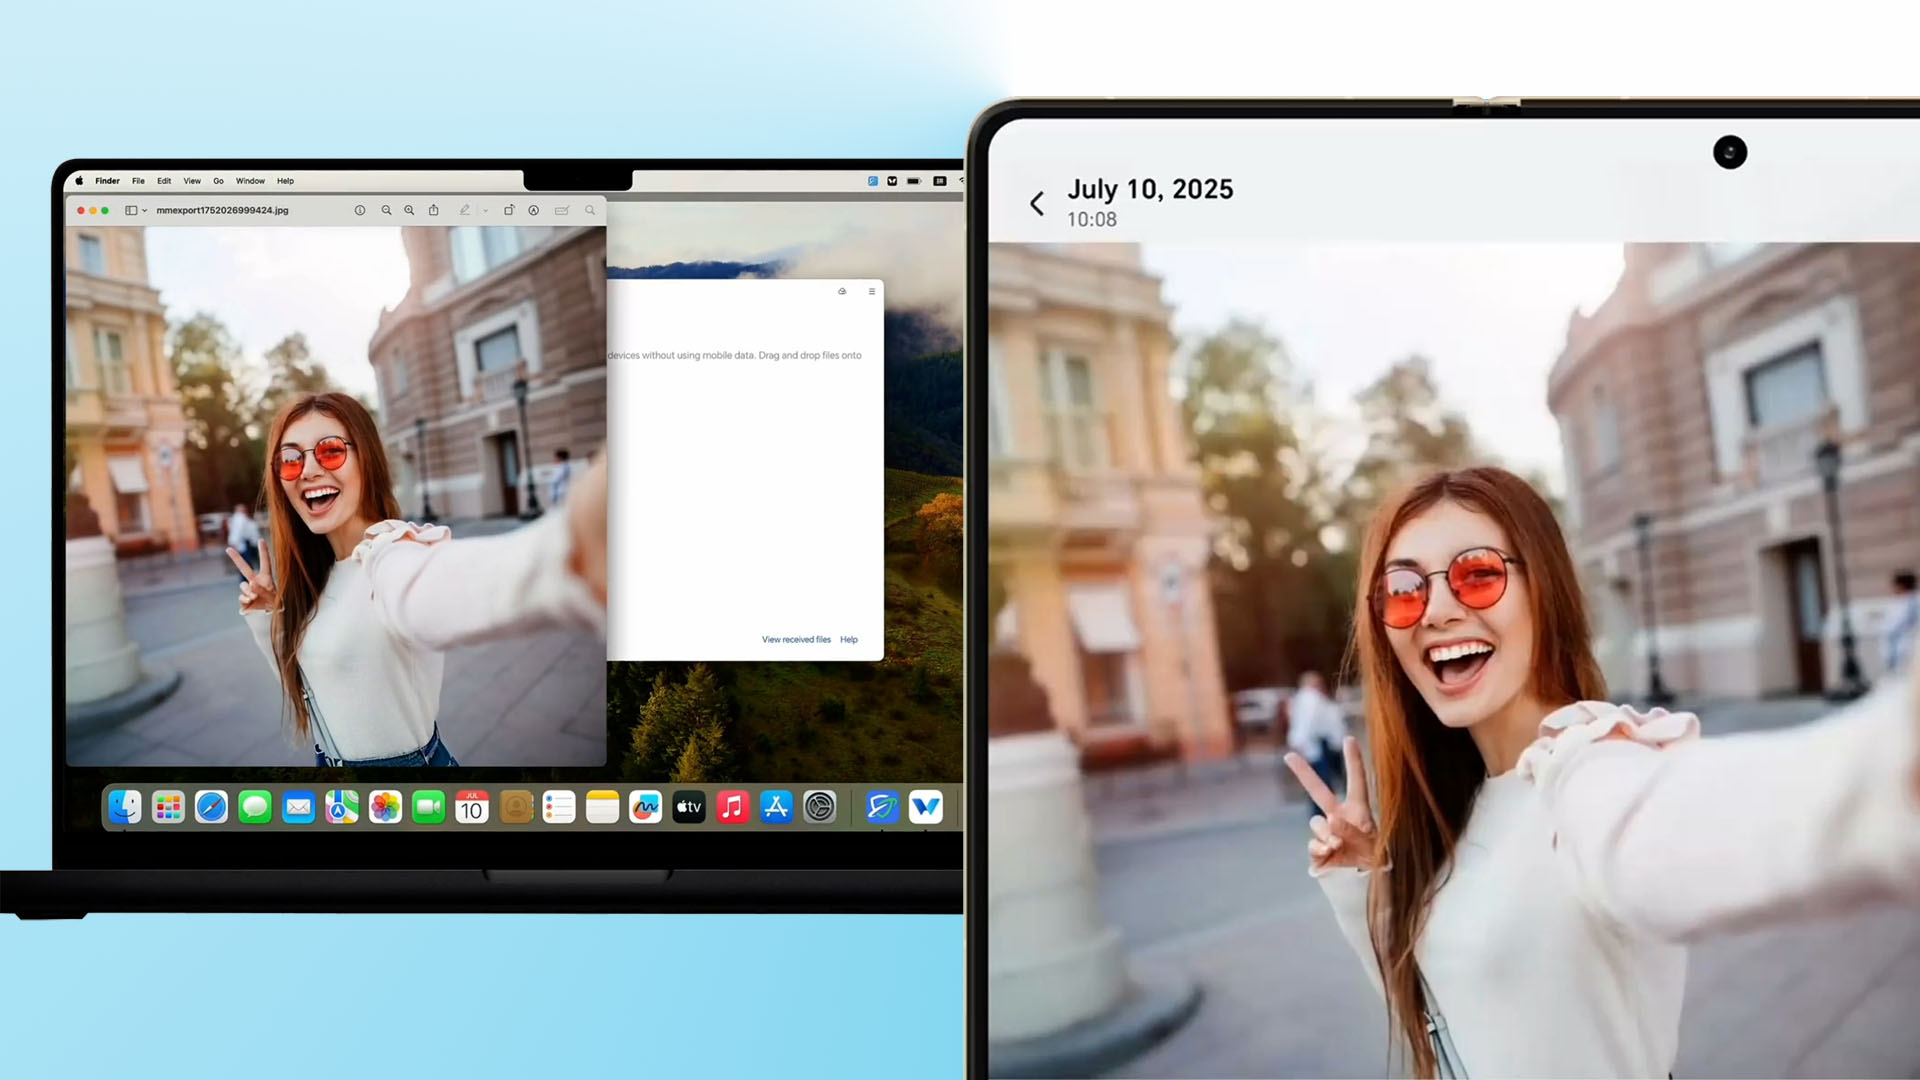The image size is (1920, 1080).
Task: Open the Share button in Preview toolbar
Action: [434, 210]
